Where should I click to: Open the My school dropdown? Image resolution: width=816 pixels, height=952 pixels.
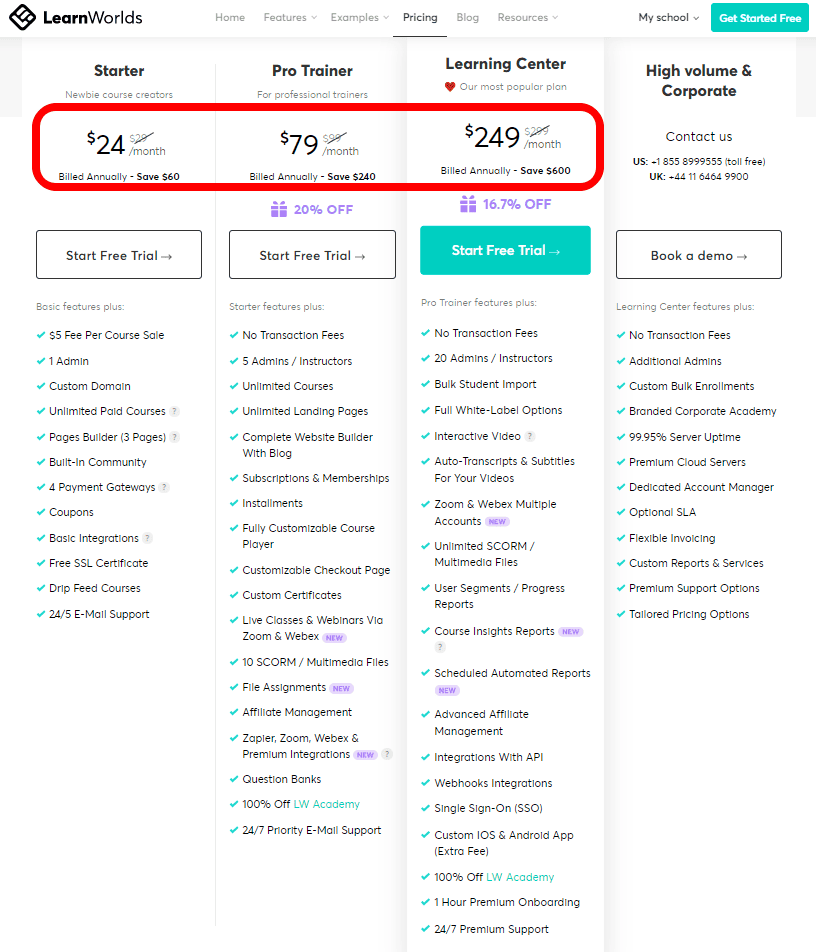[668, 18]
